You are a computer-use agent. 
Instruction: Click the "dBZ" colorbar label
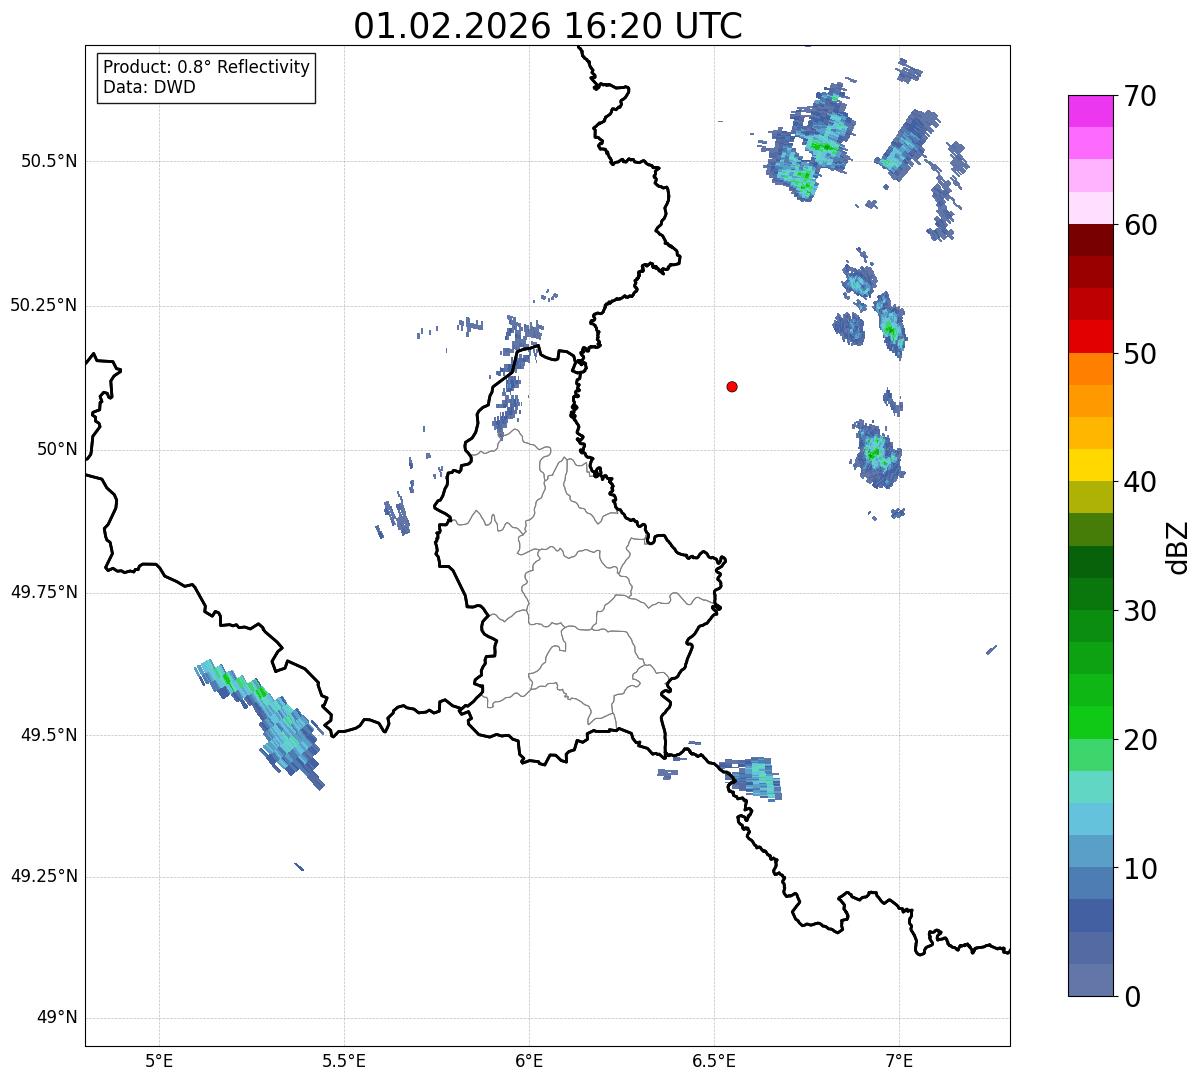coord(1179,546)
